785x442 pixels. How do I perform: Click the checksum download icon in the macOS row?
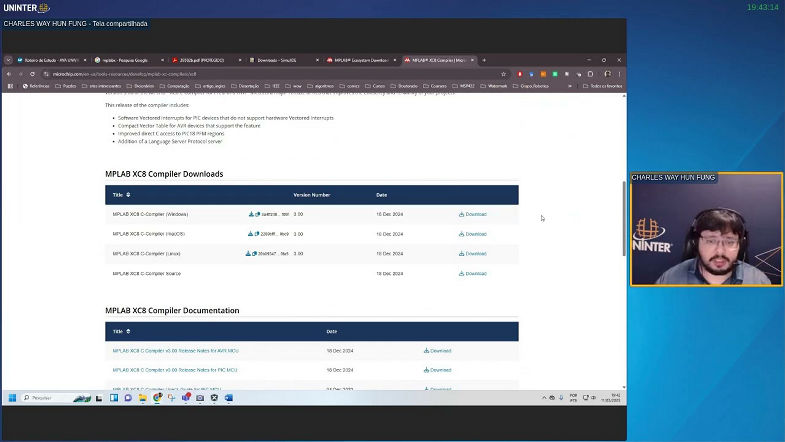250,234
